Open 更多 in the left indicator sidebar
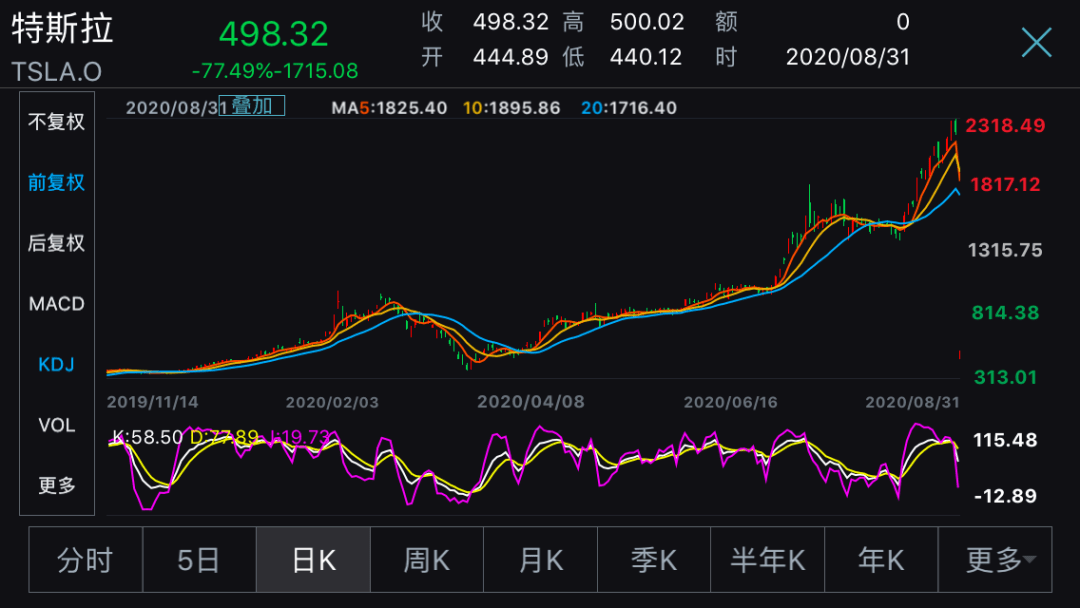This screenshot has height=608, width=1080. 57,486
